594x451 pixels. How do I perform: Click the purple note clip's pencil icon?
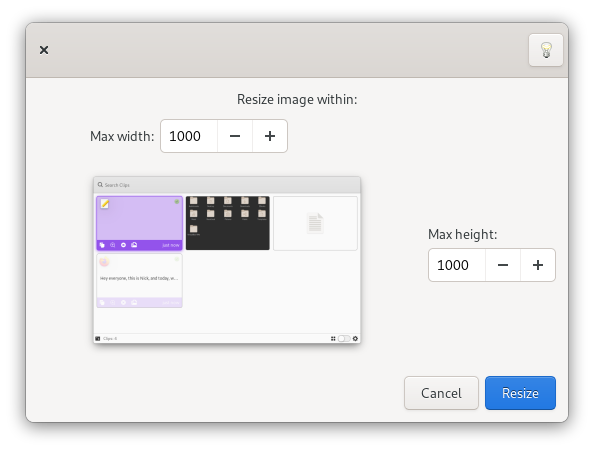105,204
